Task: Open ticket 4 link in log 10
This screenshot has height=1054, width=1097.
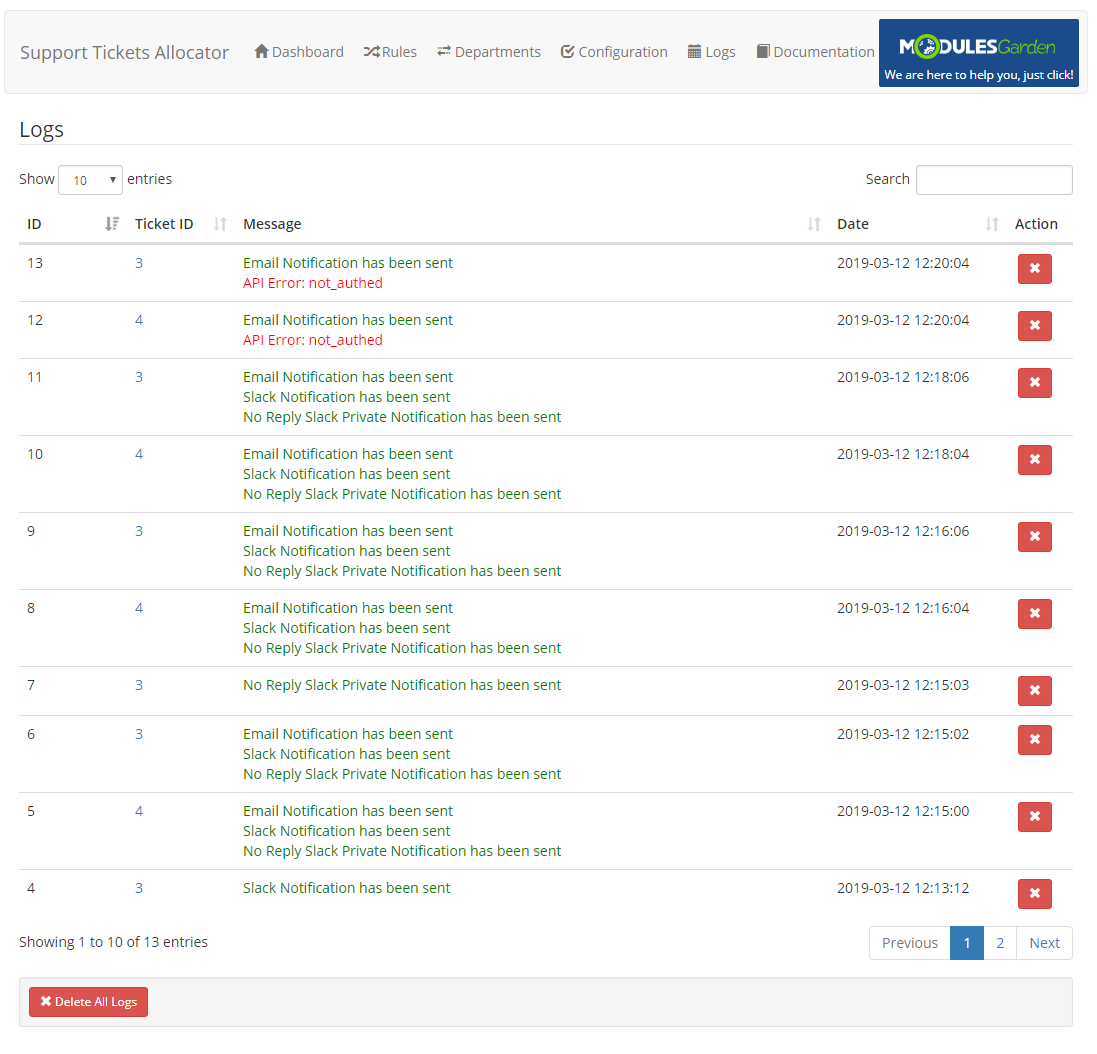Action: tap(139, 454)
